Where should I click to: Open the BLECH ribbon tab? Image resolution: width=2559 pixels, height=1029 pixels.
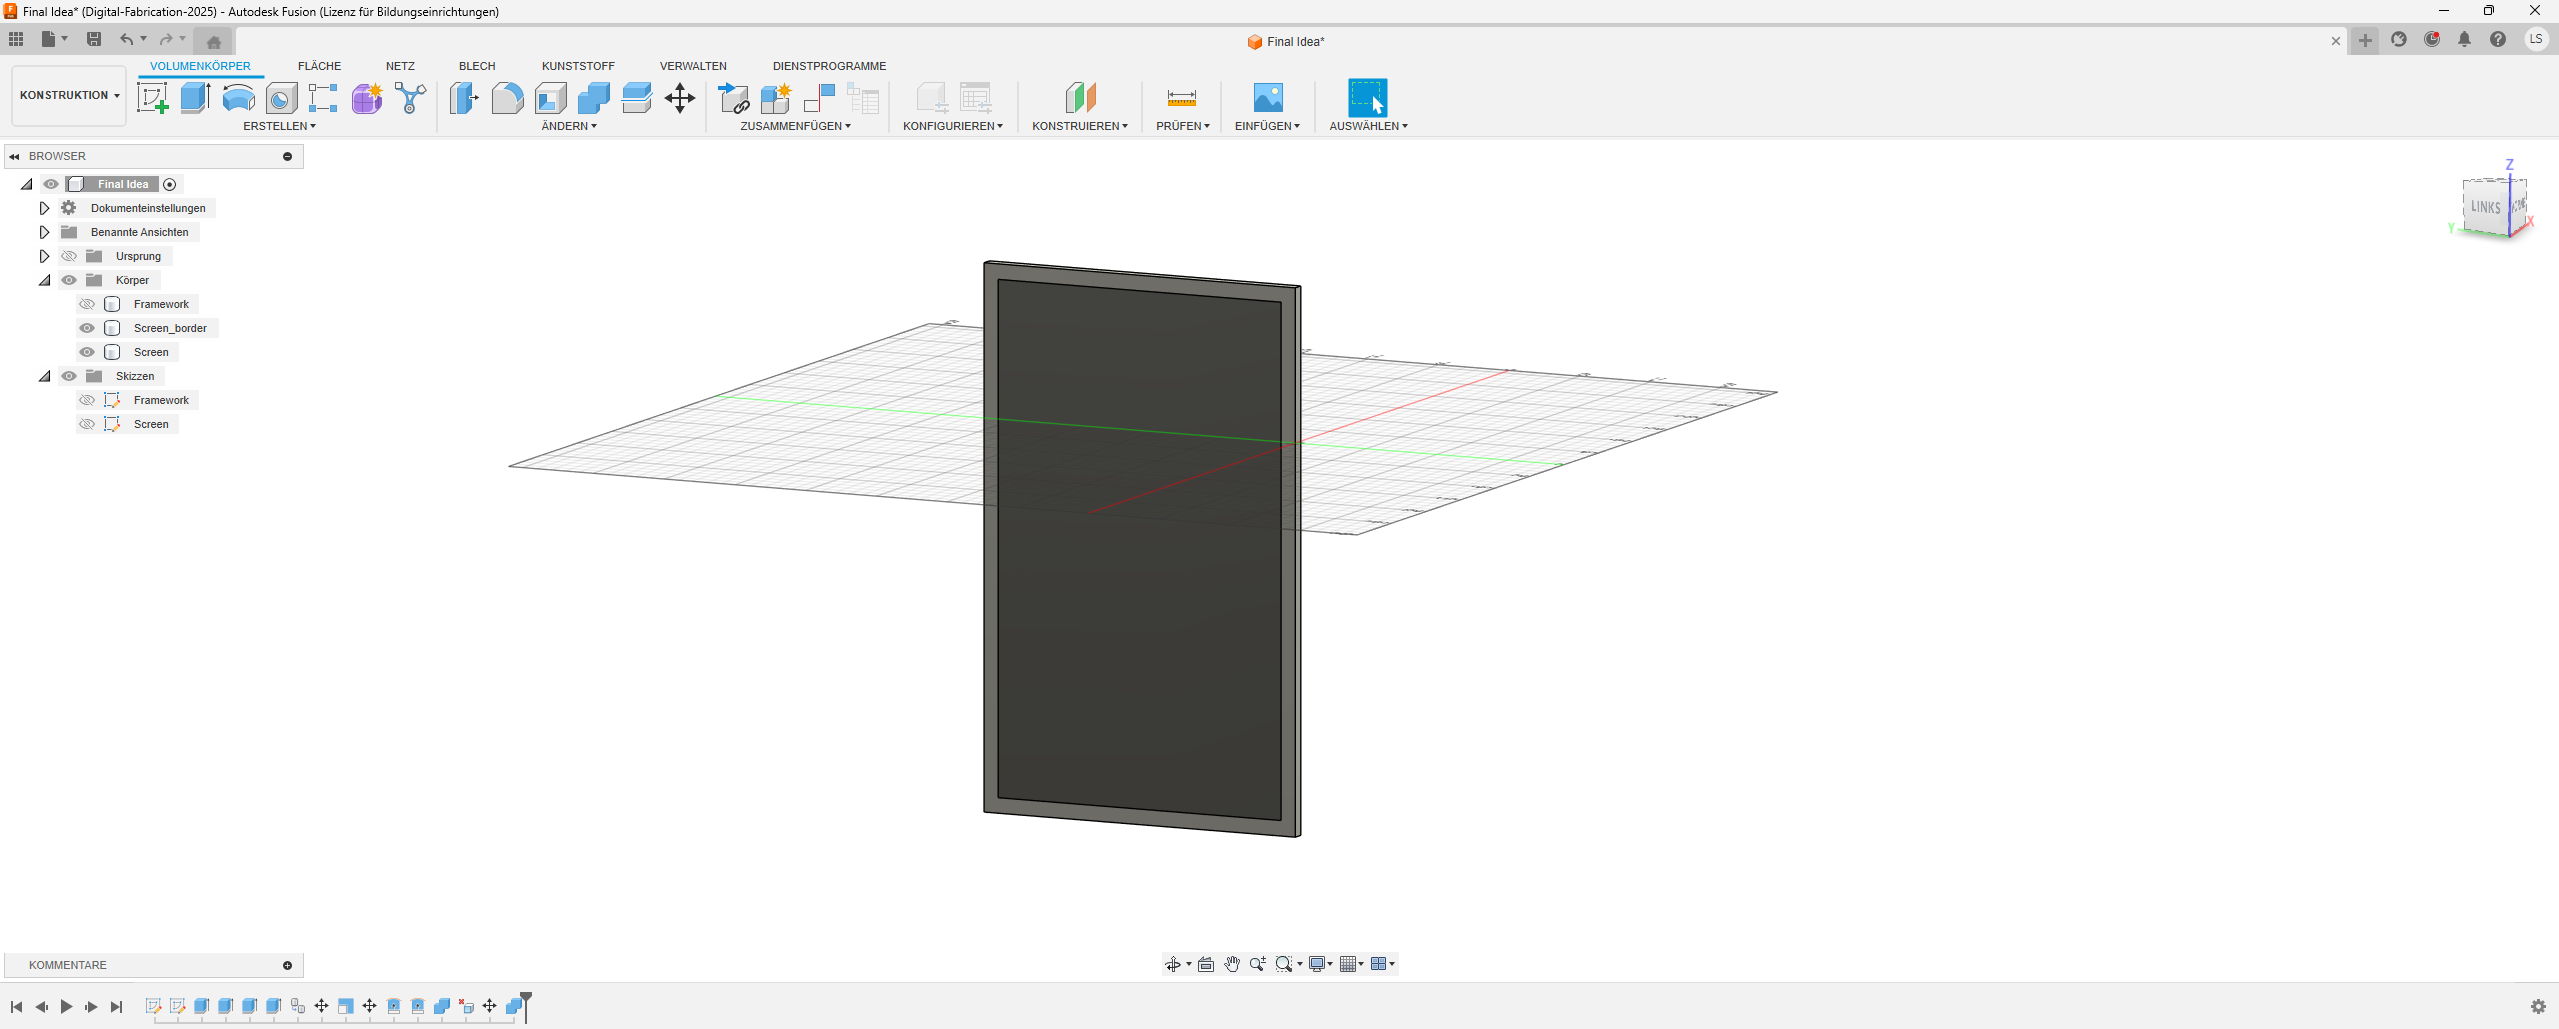477,66
